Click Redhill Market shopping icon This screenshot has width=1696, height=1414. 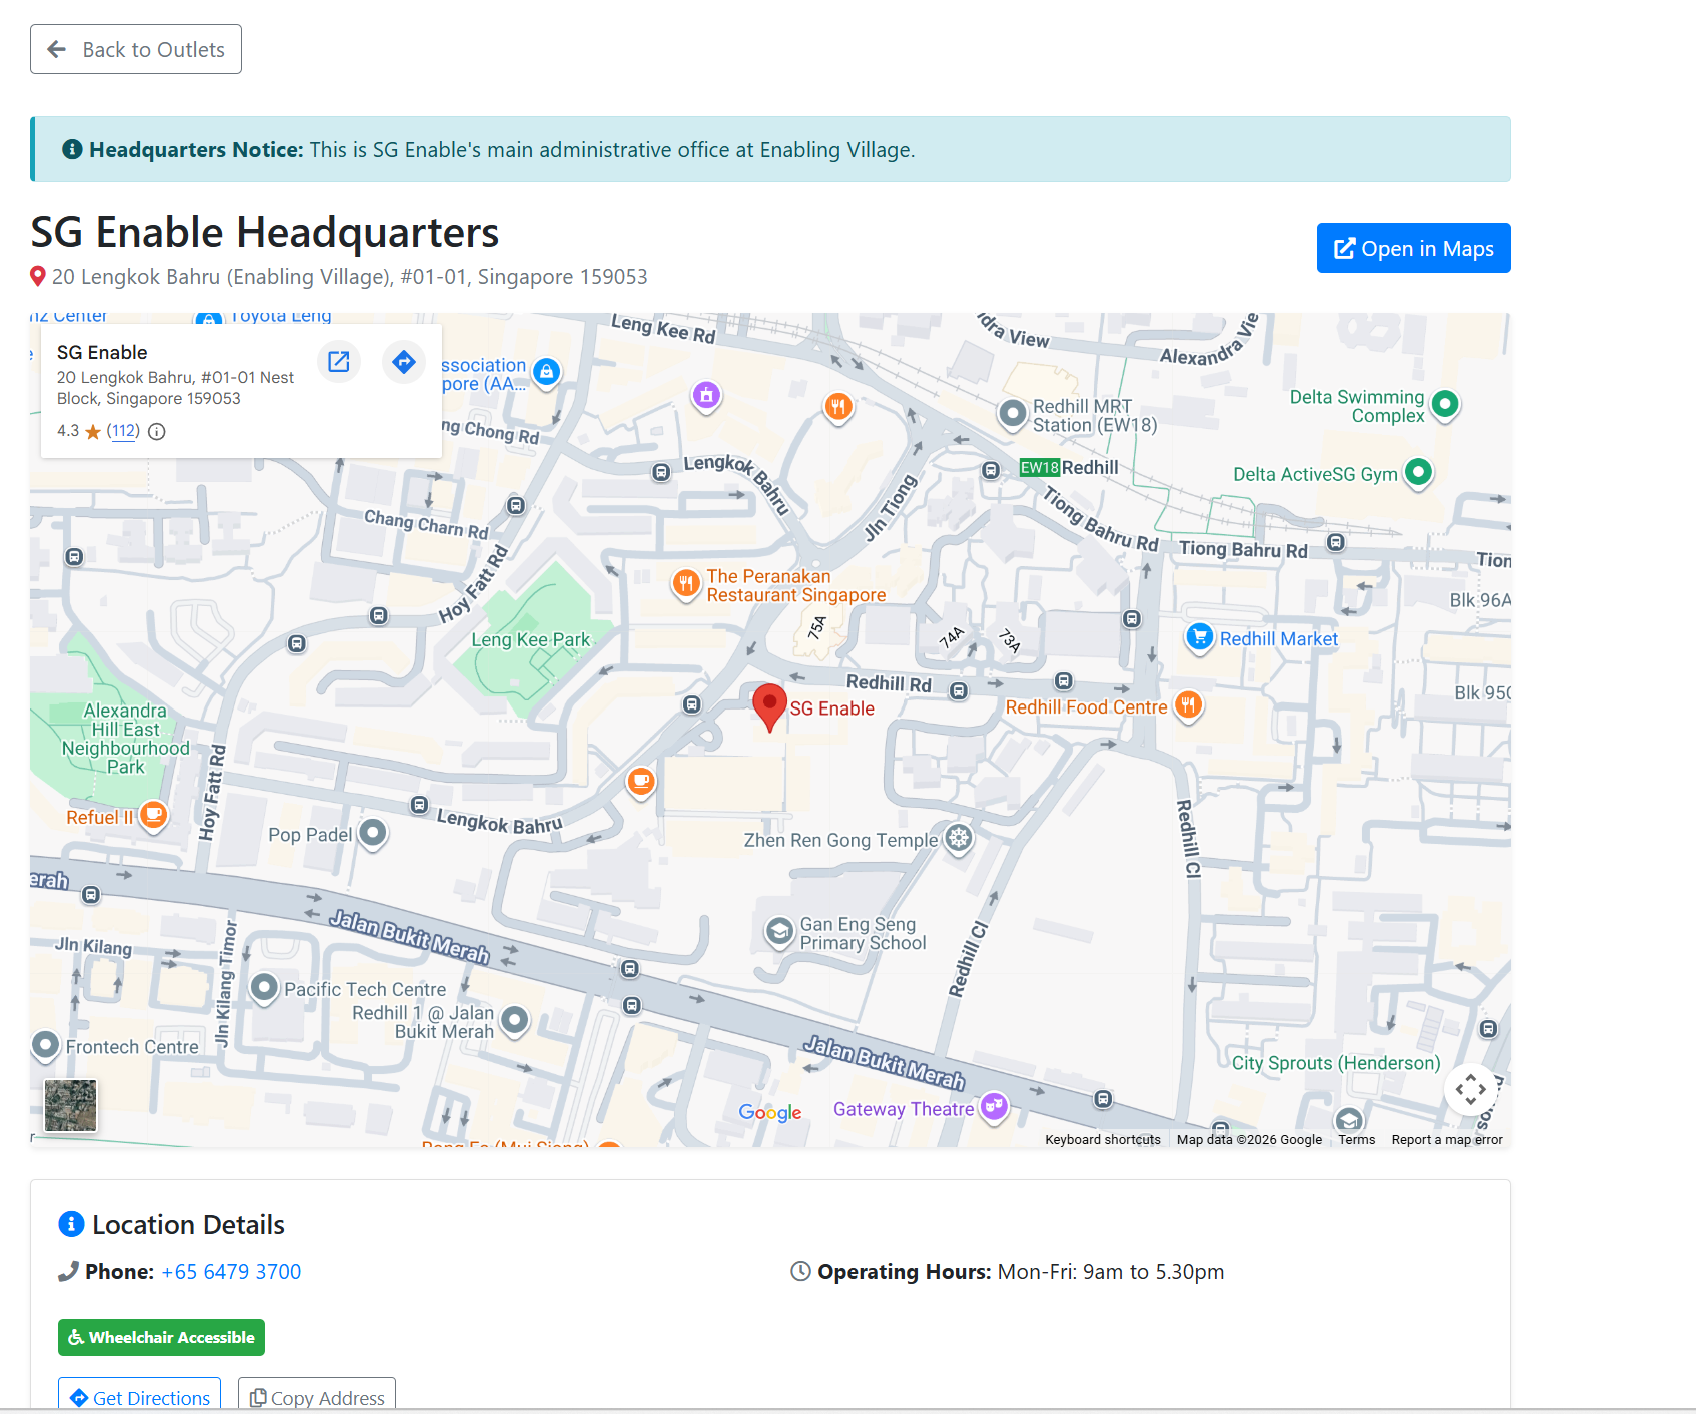(x=1199, y=637)
